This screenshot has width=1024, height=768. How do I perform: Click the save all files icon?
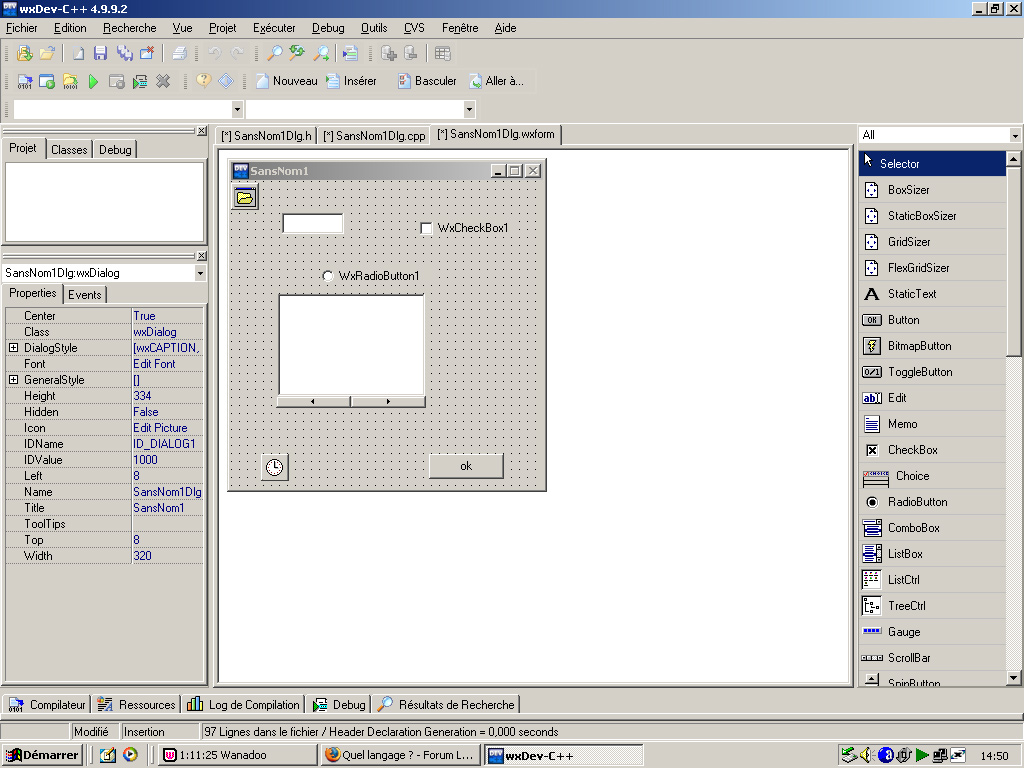coord(124,54)
